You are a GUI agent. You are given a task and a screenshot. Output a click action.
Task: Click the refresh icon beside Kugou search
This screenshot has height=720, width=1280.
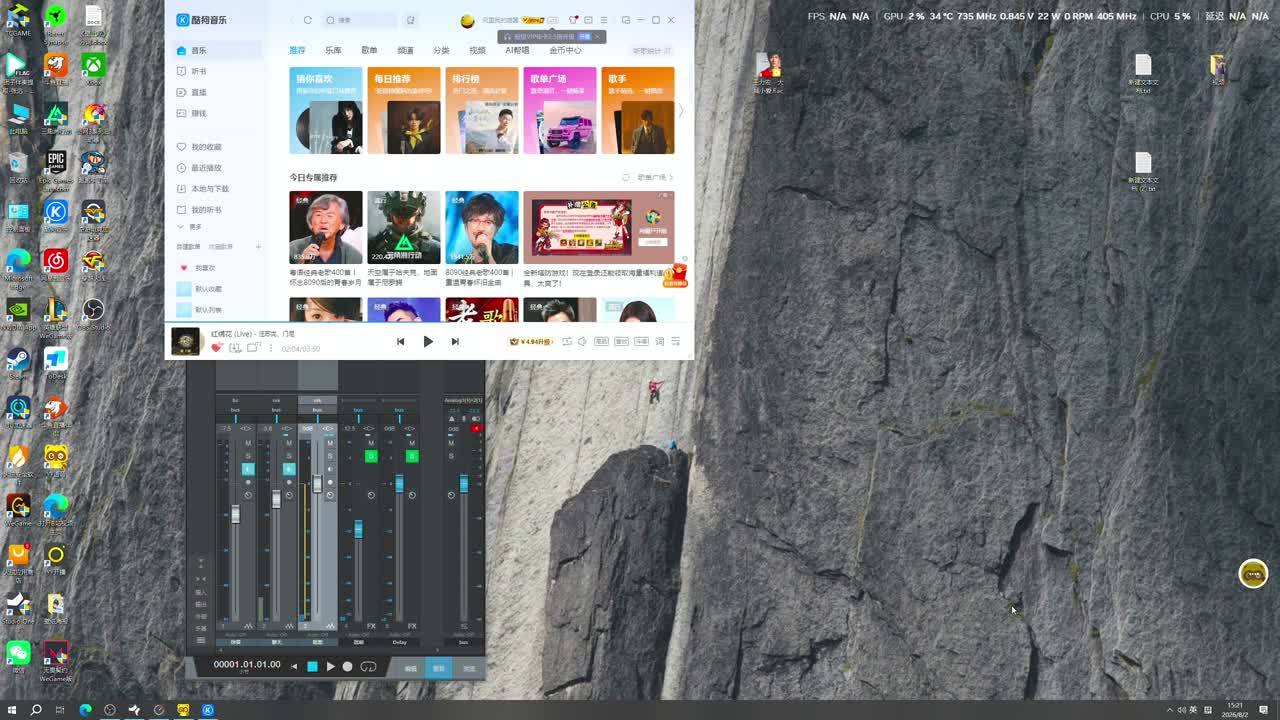[307, 20]
